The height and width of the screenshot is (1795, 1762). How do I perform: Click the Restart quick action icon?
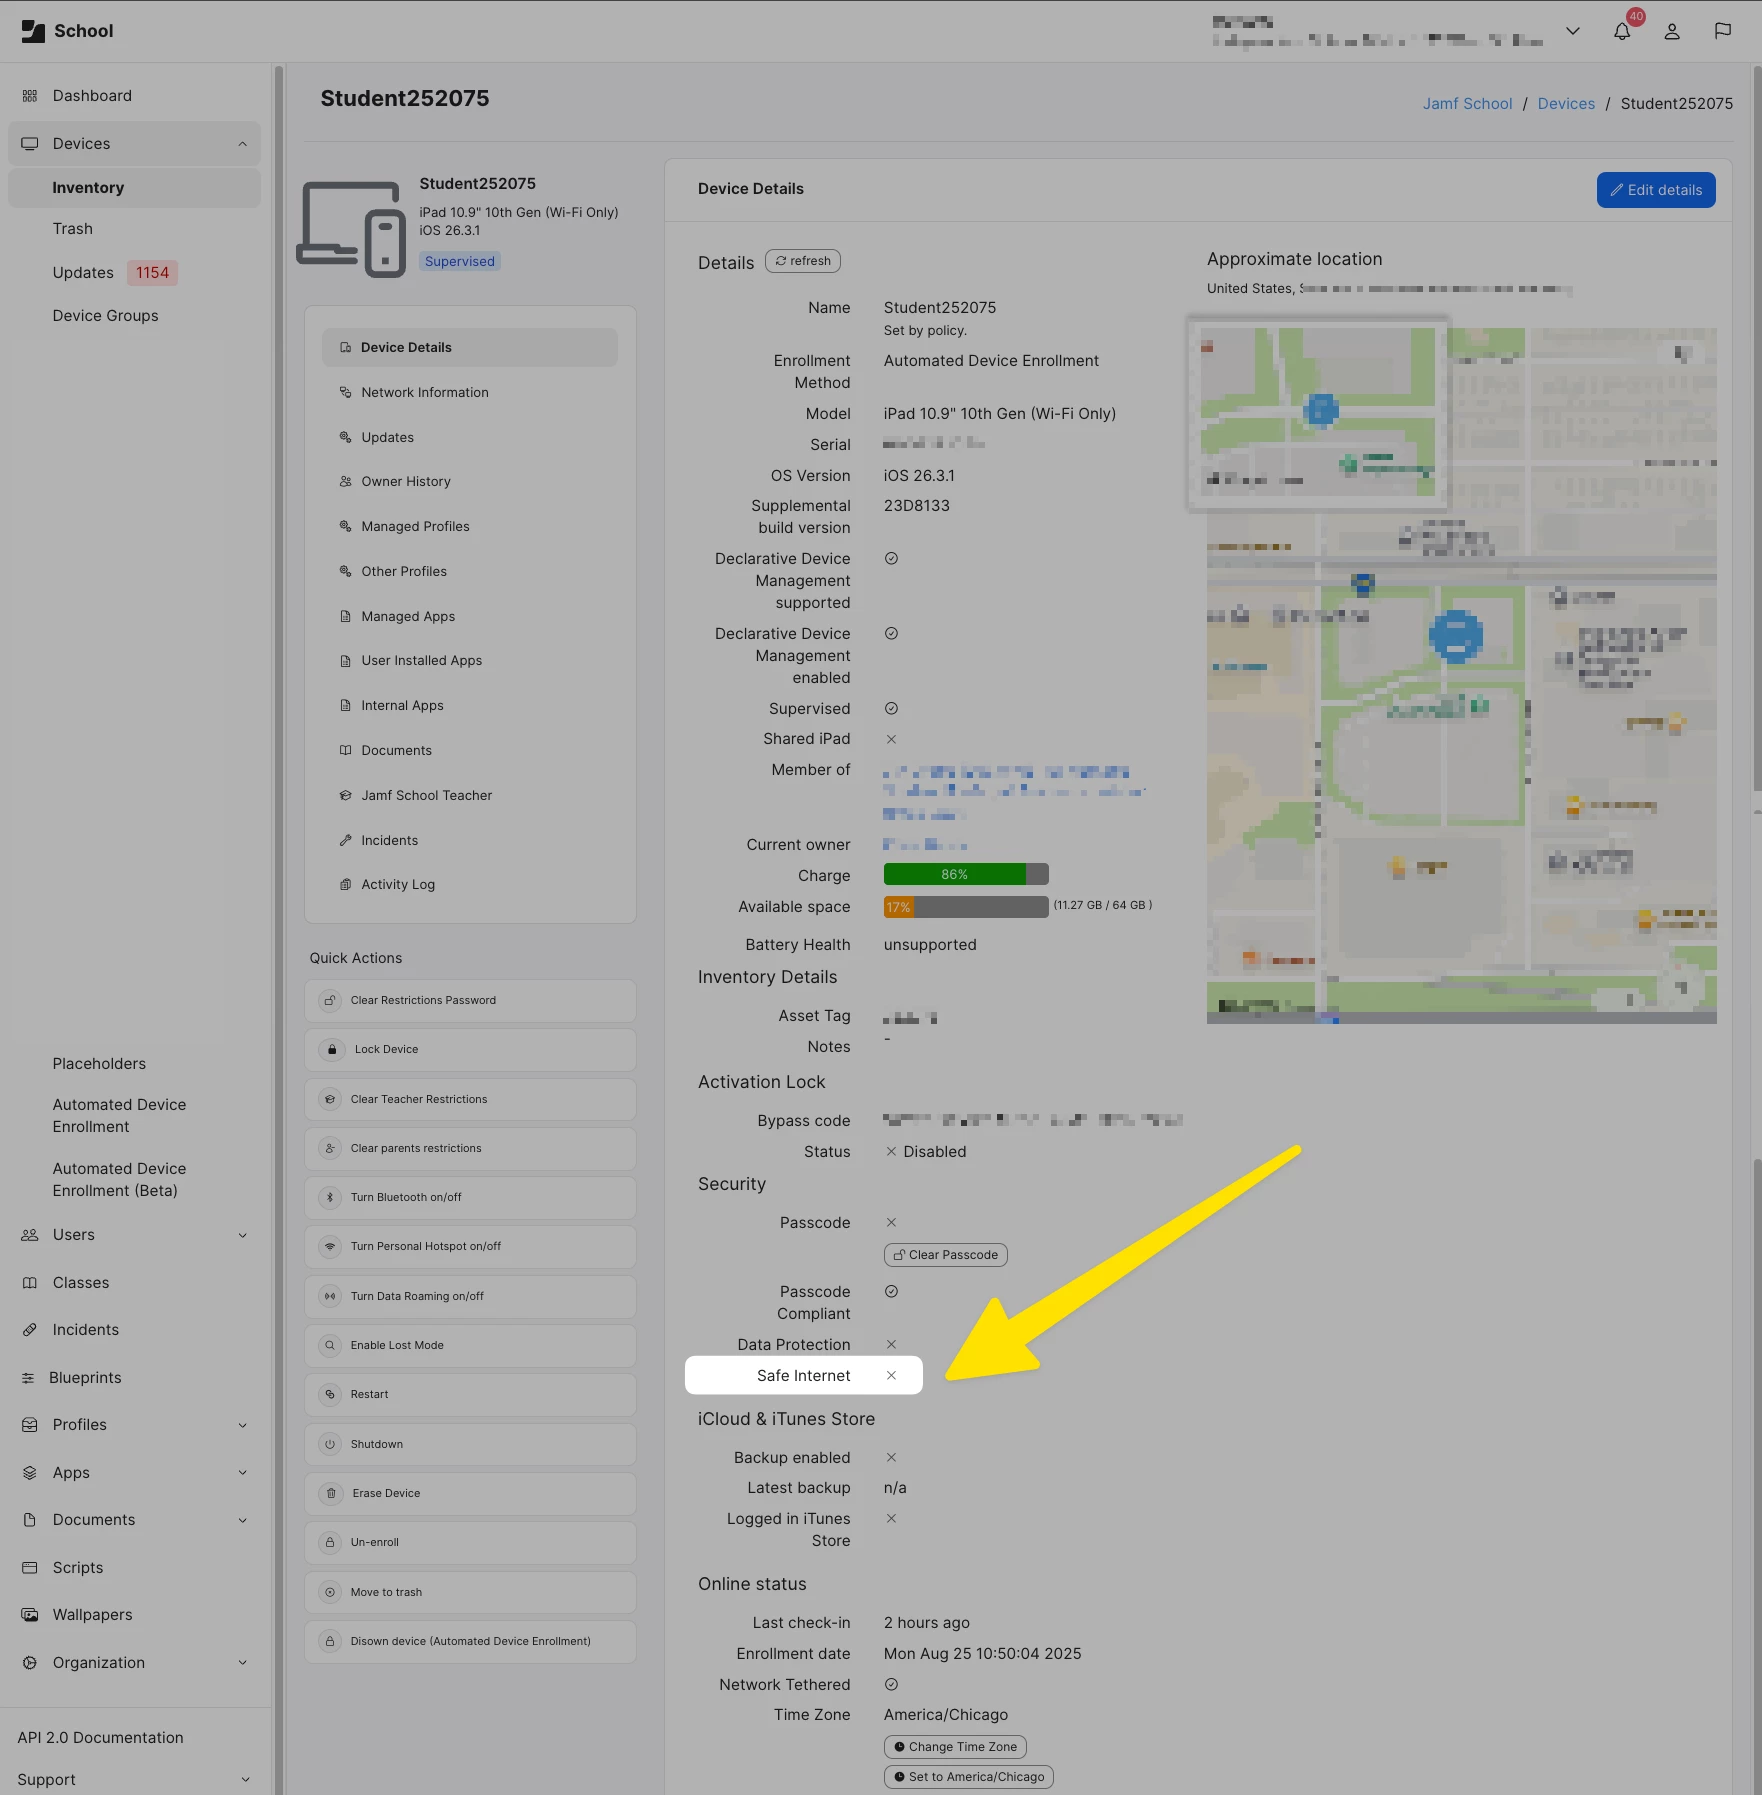330,1394
